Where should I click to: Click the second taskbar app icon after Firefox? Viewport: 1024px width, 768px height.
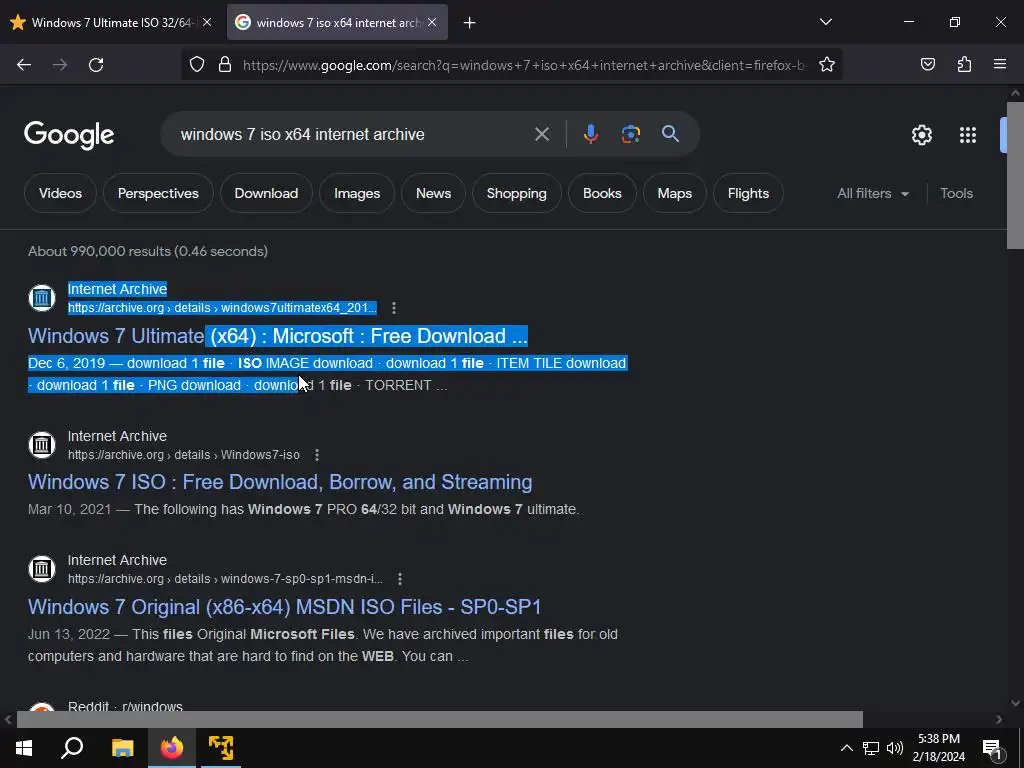(x=221, y=748)
